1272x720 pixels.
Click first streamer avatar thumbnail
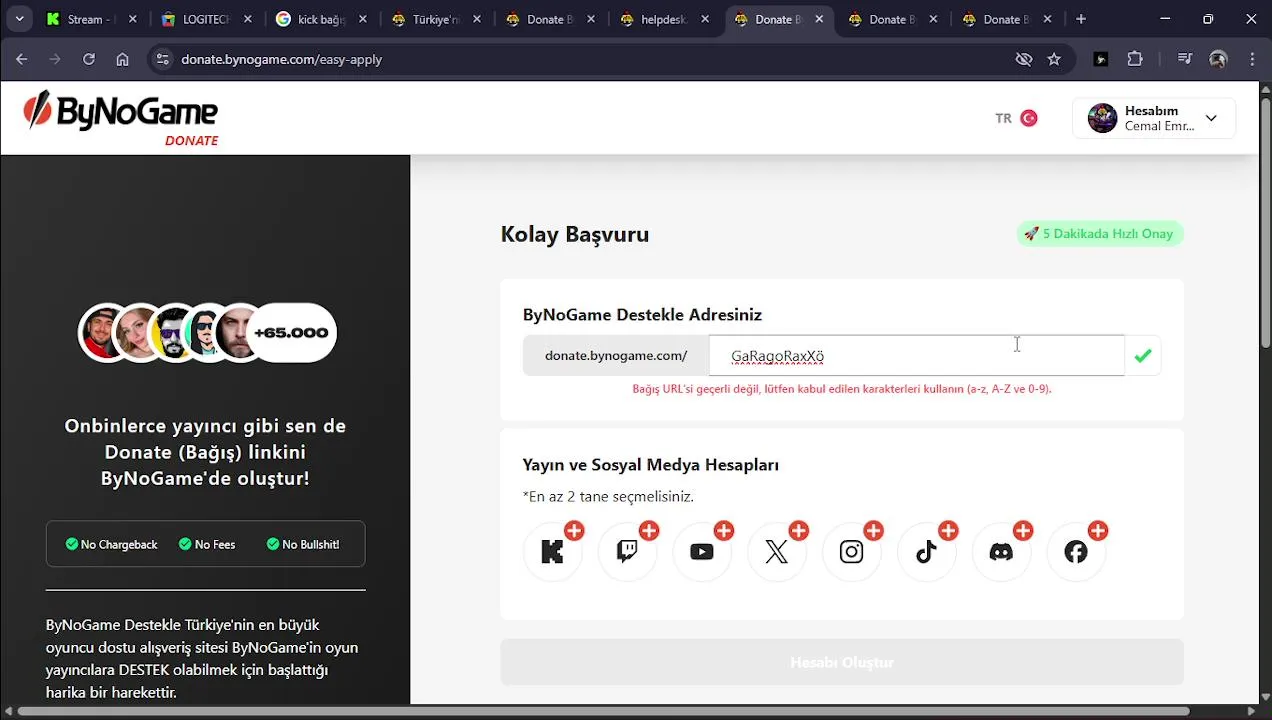point(105,332)
